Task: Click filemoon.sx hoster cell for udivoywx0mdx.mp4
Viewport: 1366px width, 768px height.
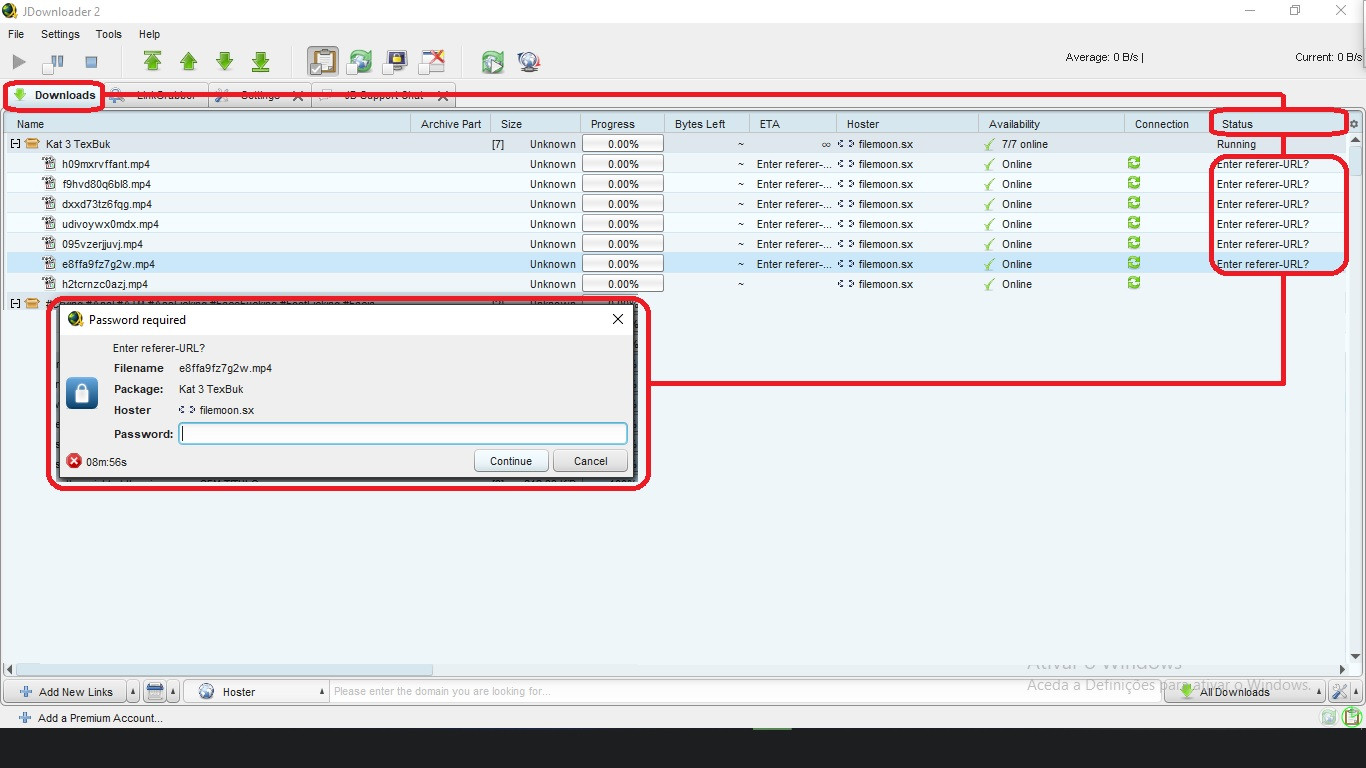Action: click(908, 224)
